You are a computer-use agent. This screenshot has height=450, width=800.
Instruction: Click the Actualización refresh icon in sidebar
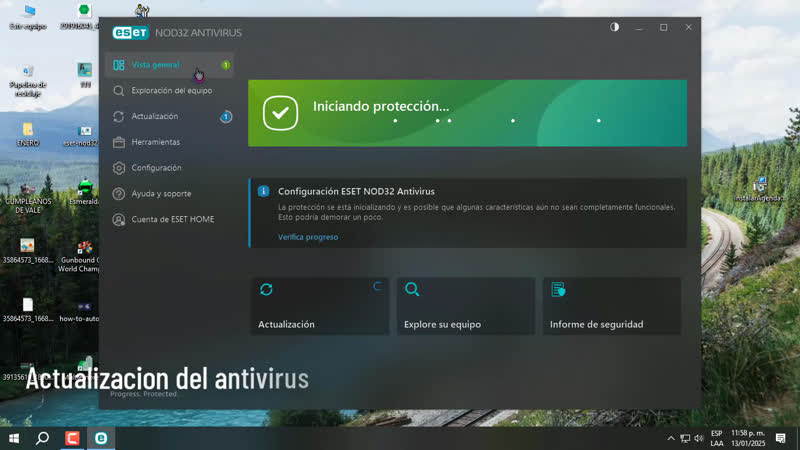119,116
